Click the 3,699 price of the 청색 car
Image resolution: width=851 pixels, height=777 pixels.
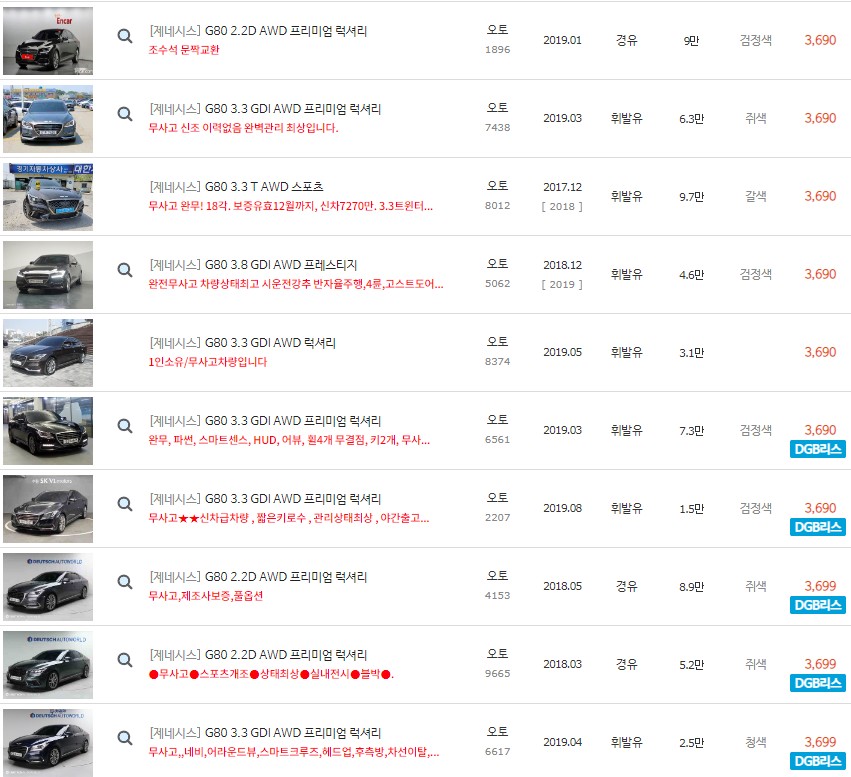[x=820, y=742]
